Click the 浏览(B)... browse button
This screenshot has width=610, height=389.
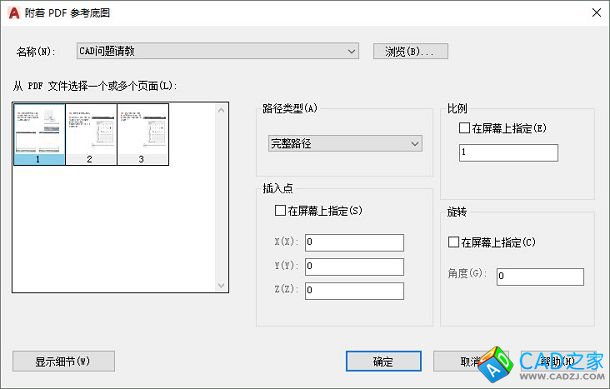click(410, 51)
